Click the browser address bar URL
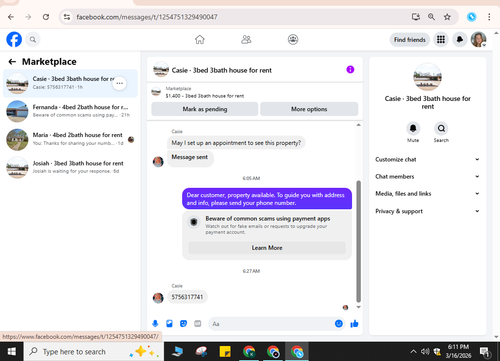Screen dimensions: 500x361 [147, 17]
